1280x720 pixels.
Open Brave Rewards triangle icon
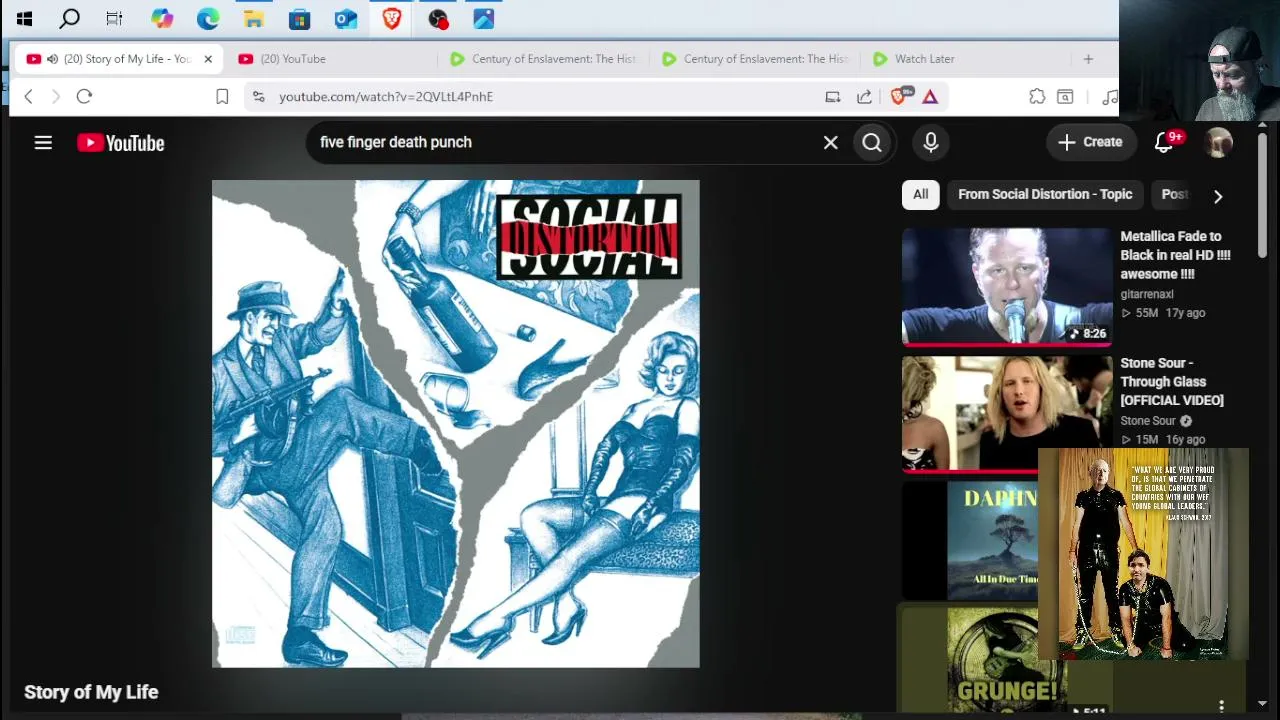[x=930, y=96]
